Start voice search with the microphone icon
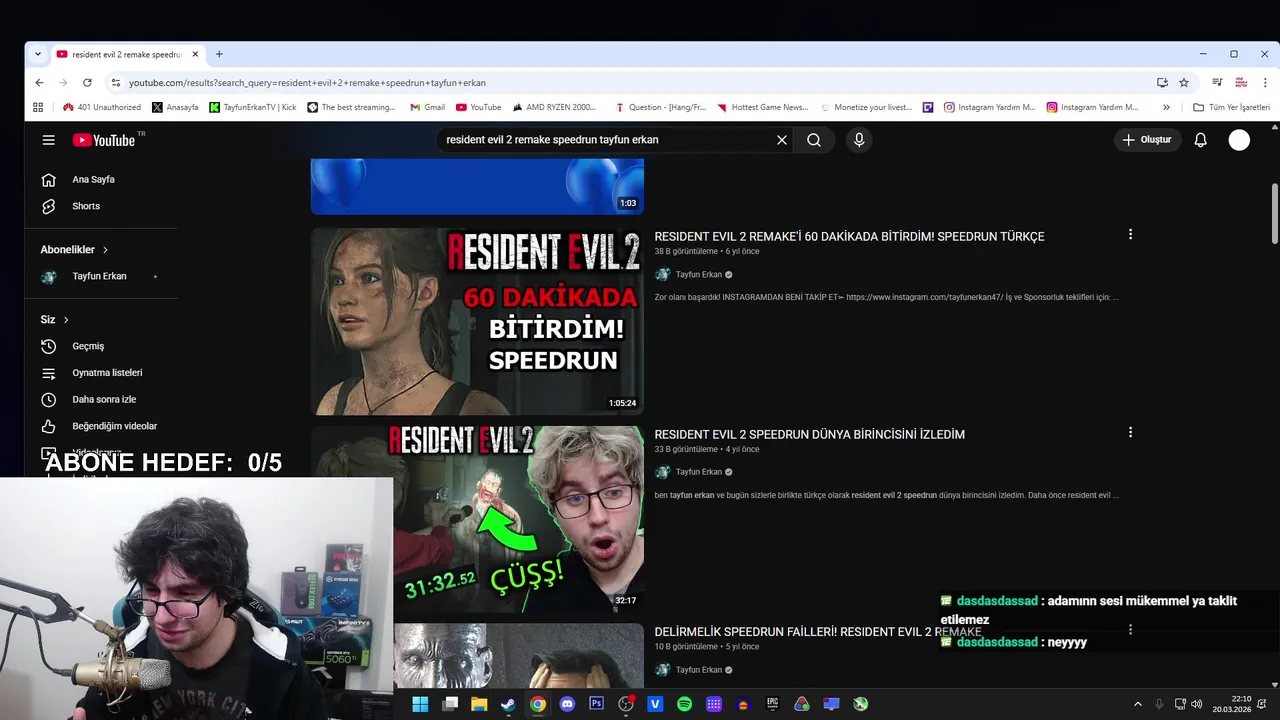The width and height of the screenshot is (1280, 720). pyautogui.click(x=859, y=140)
